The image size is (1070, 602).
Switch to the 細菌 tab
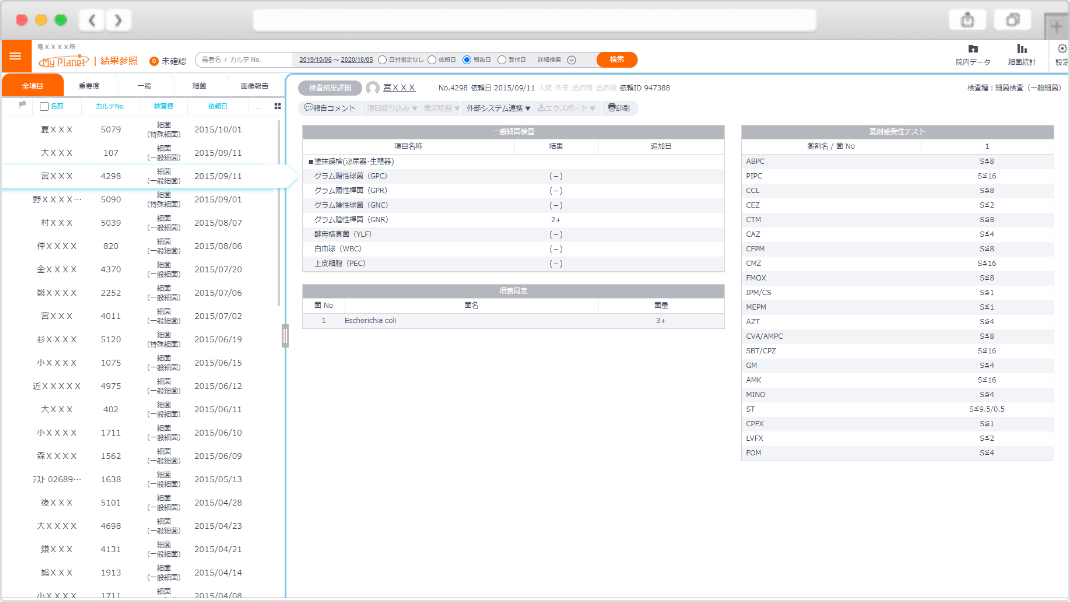(x=199, y=86)
